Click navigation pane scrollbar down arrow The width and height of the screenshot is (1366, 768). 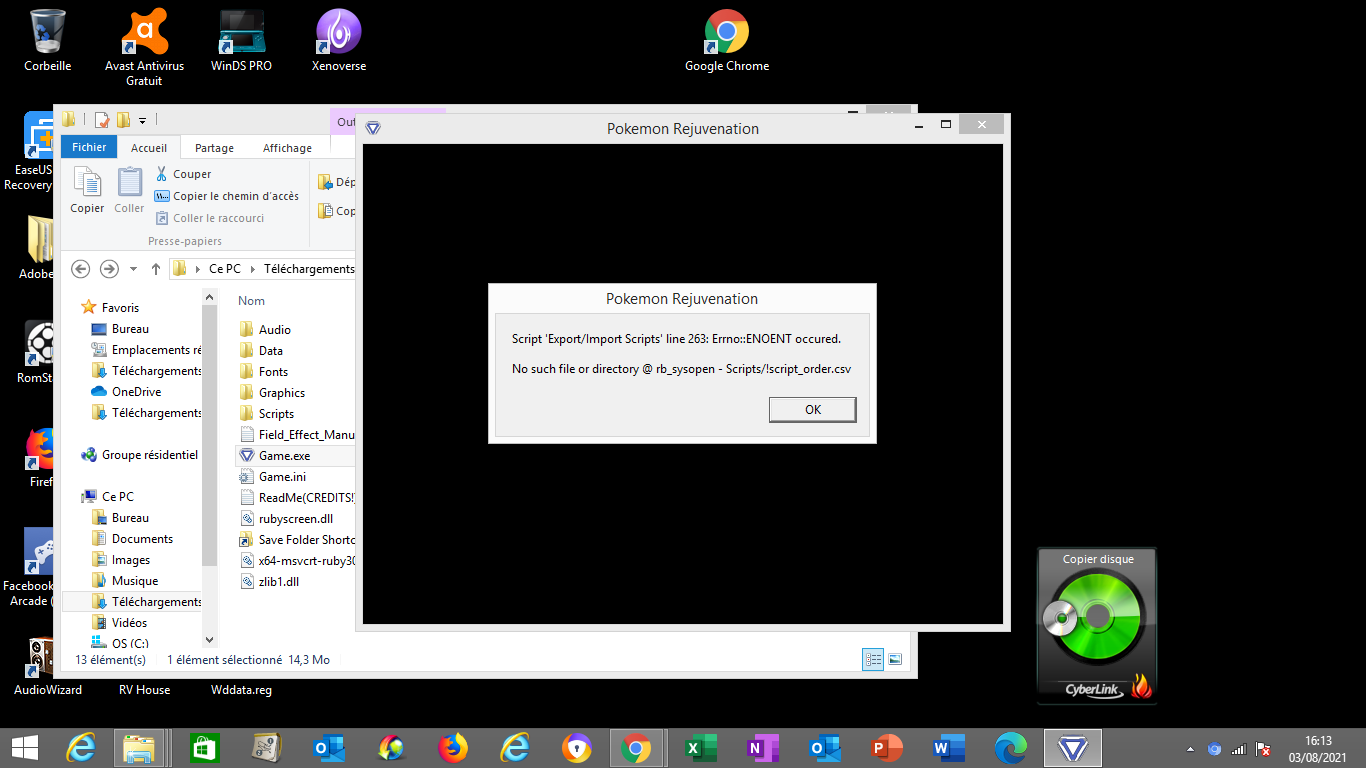tap(209, 640)
